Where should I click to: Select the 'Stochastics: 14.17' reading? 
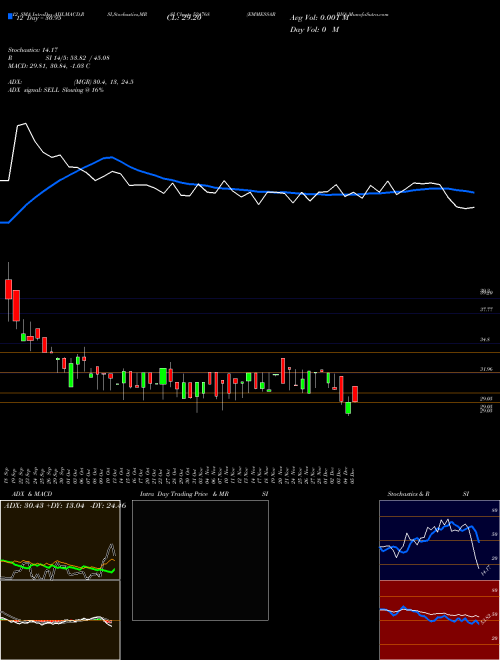point(31,50)
